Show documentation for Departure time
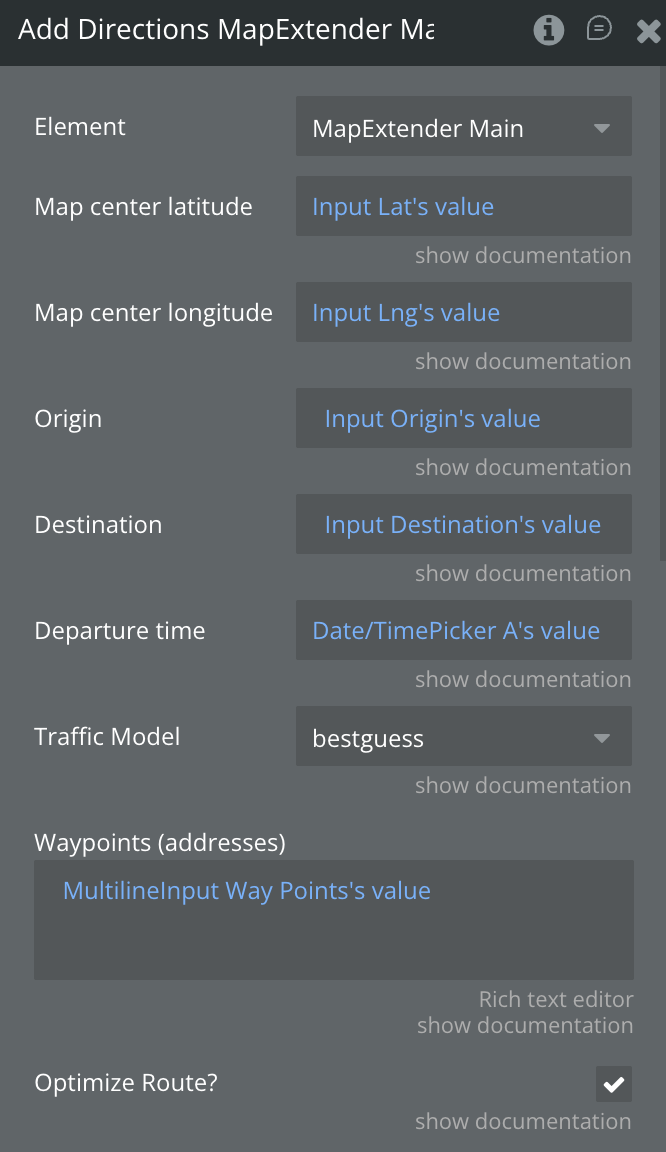 [x=523, y=680]
